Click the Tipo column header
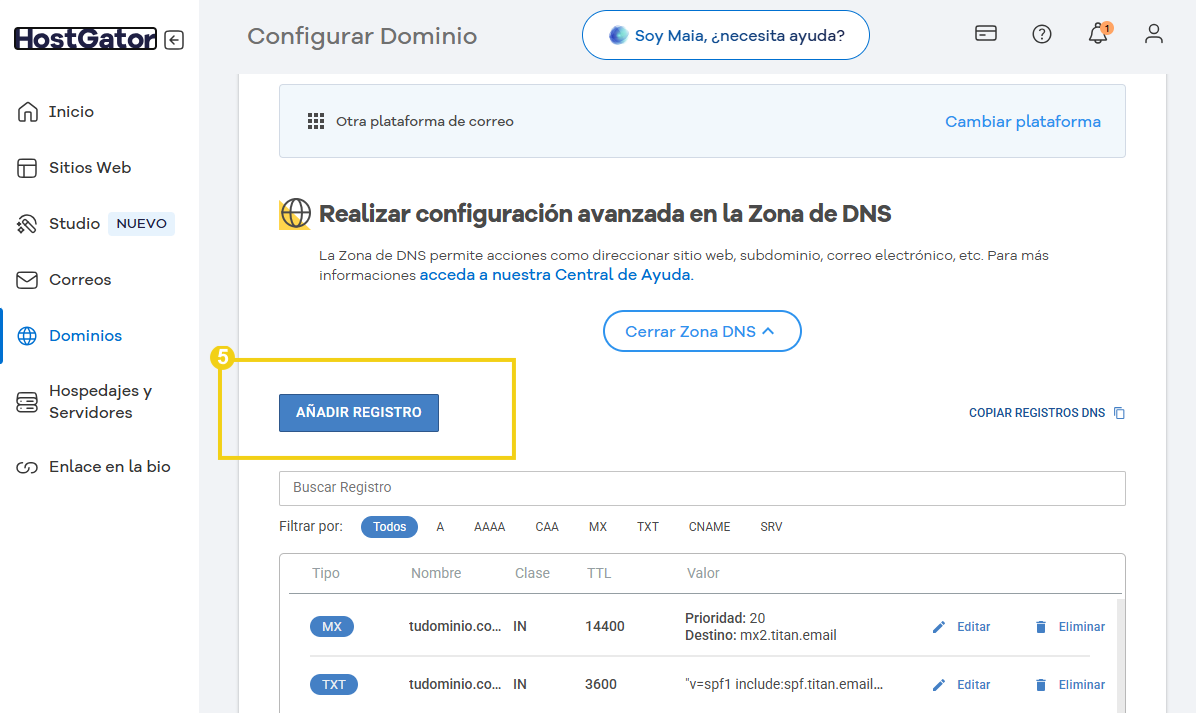 pyautogui.click(x=326, y=573)
